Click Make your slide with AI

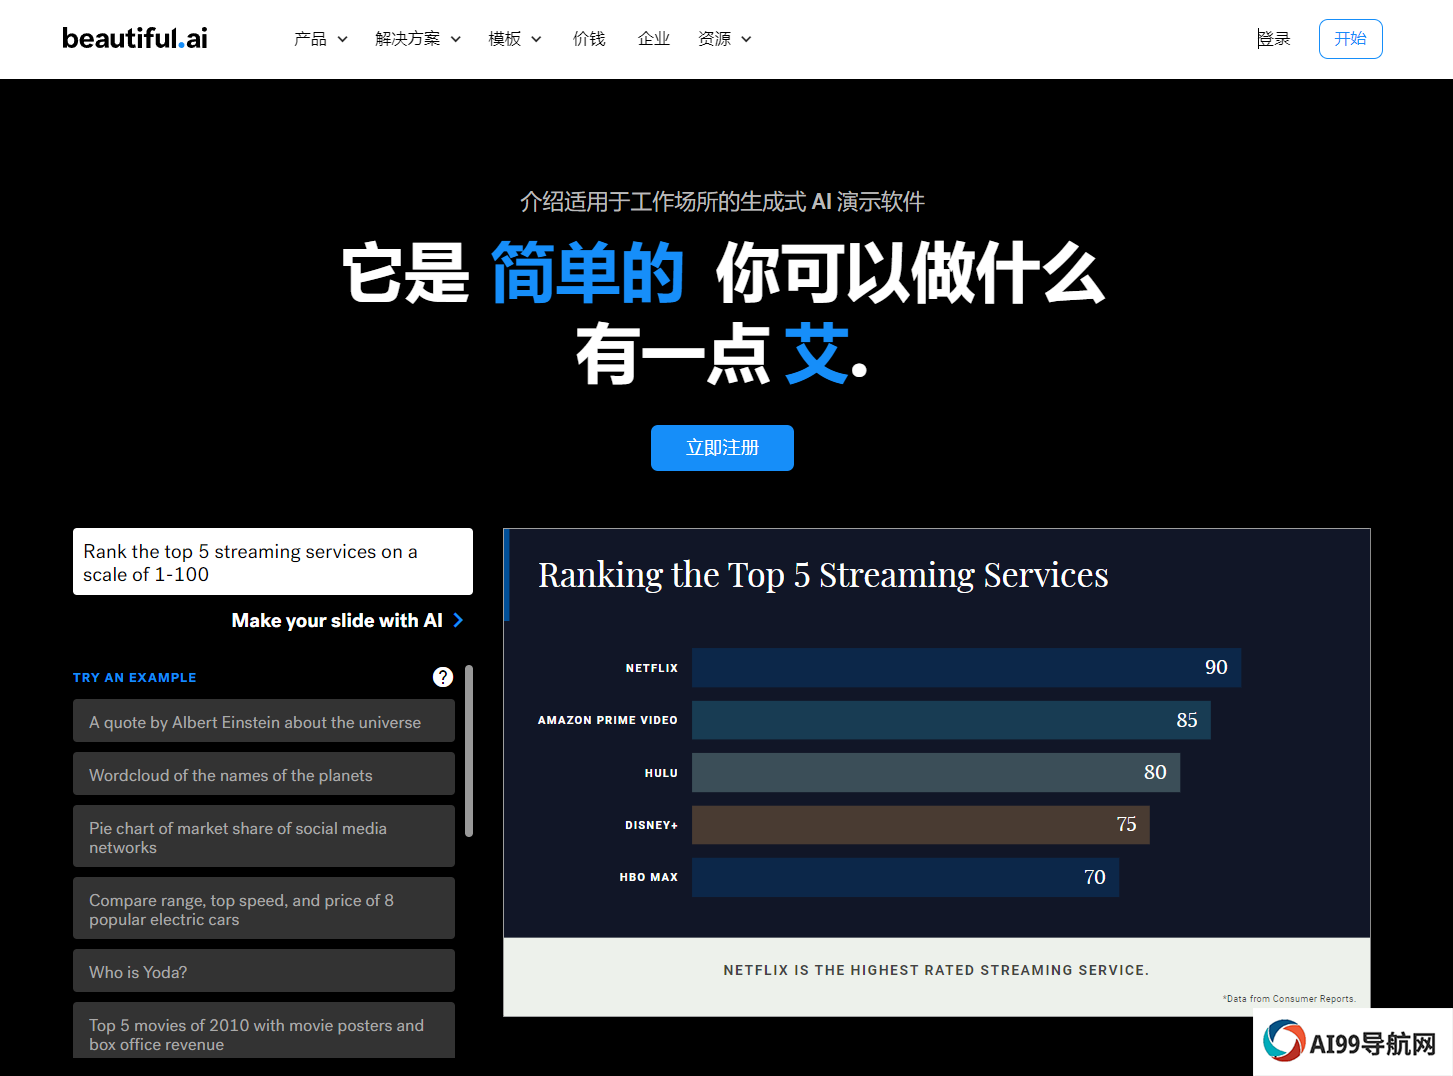337,620
